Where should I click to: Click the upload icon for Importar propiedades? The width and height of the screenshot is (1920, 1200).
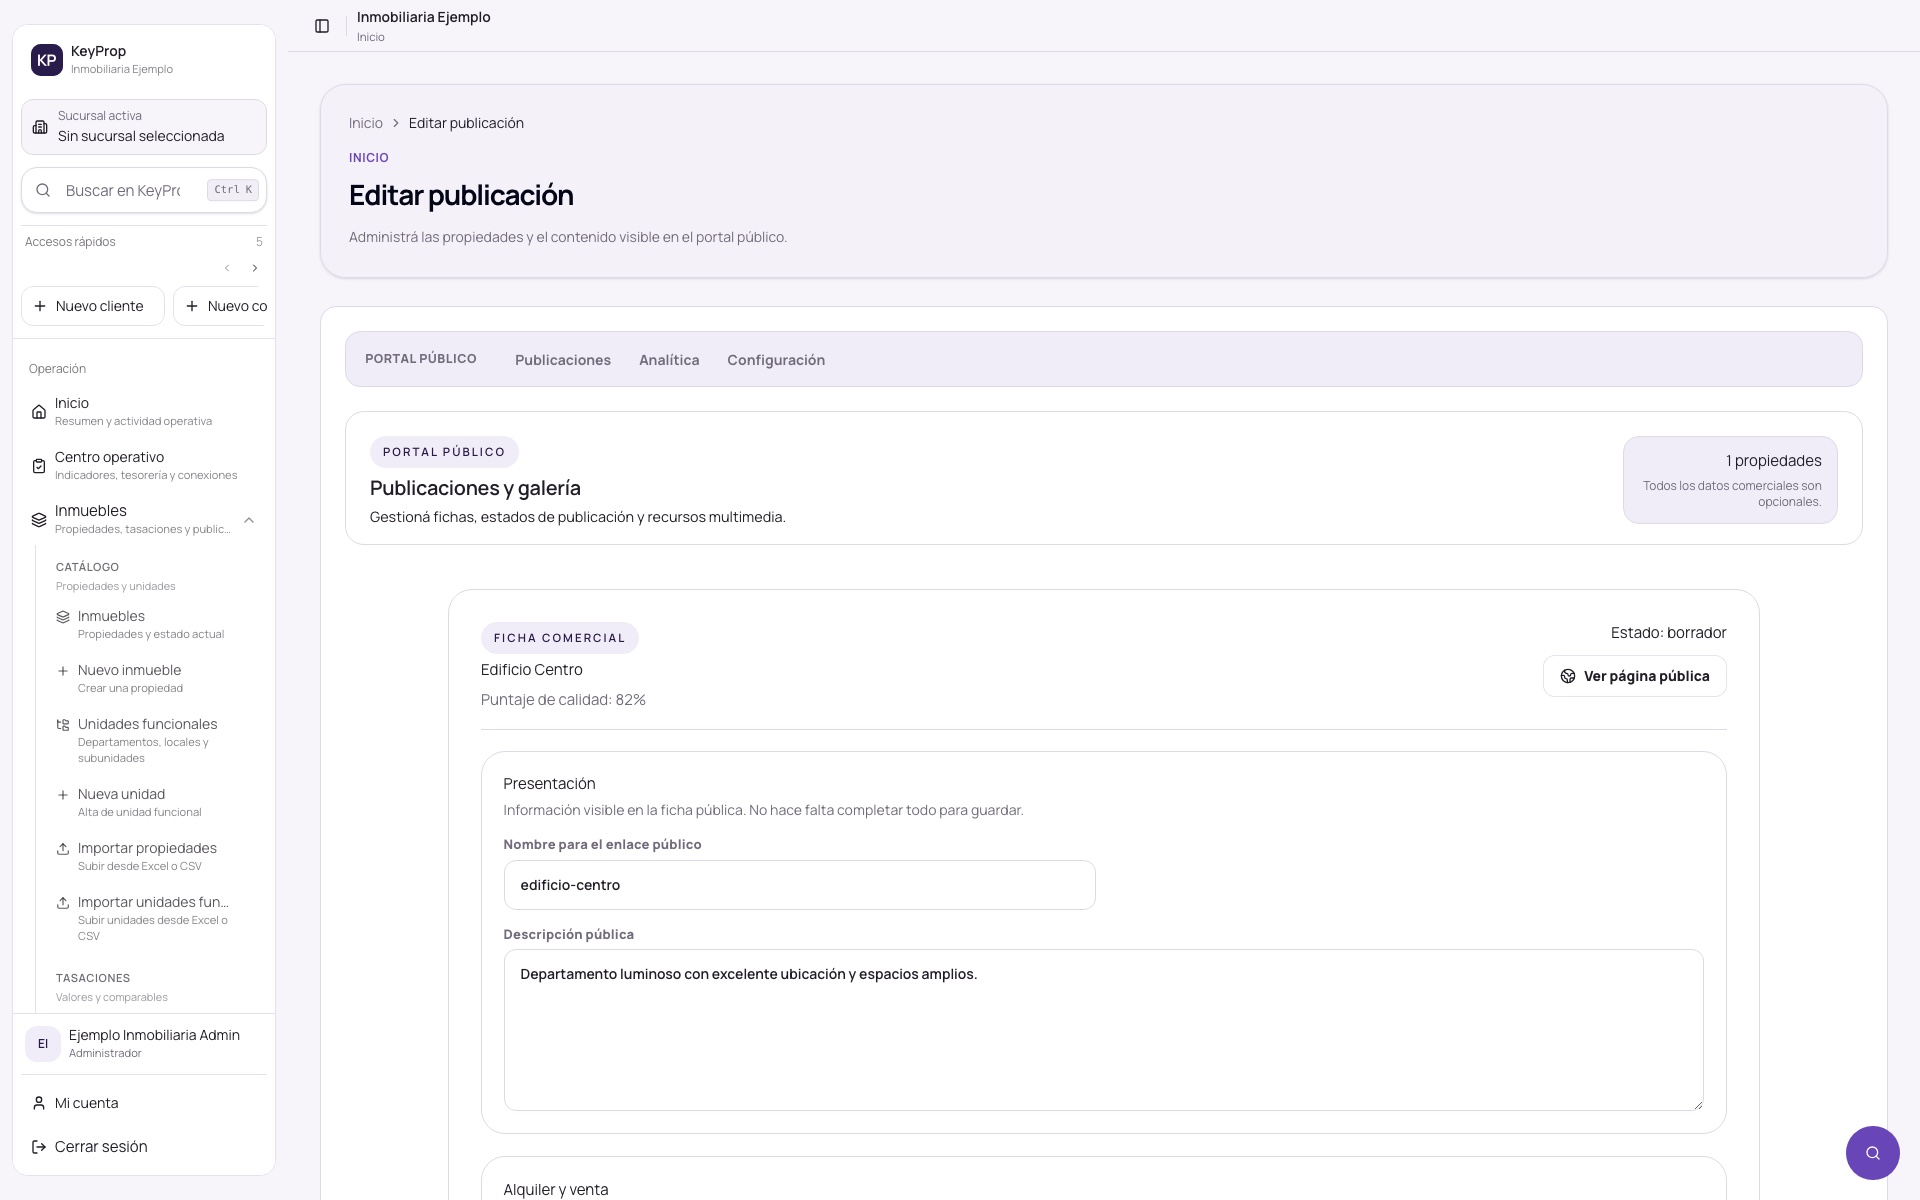click(63, 849)
